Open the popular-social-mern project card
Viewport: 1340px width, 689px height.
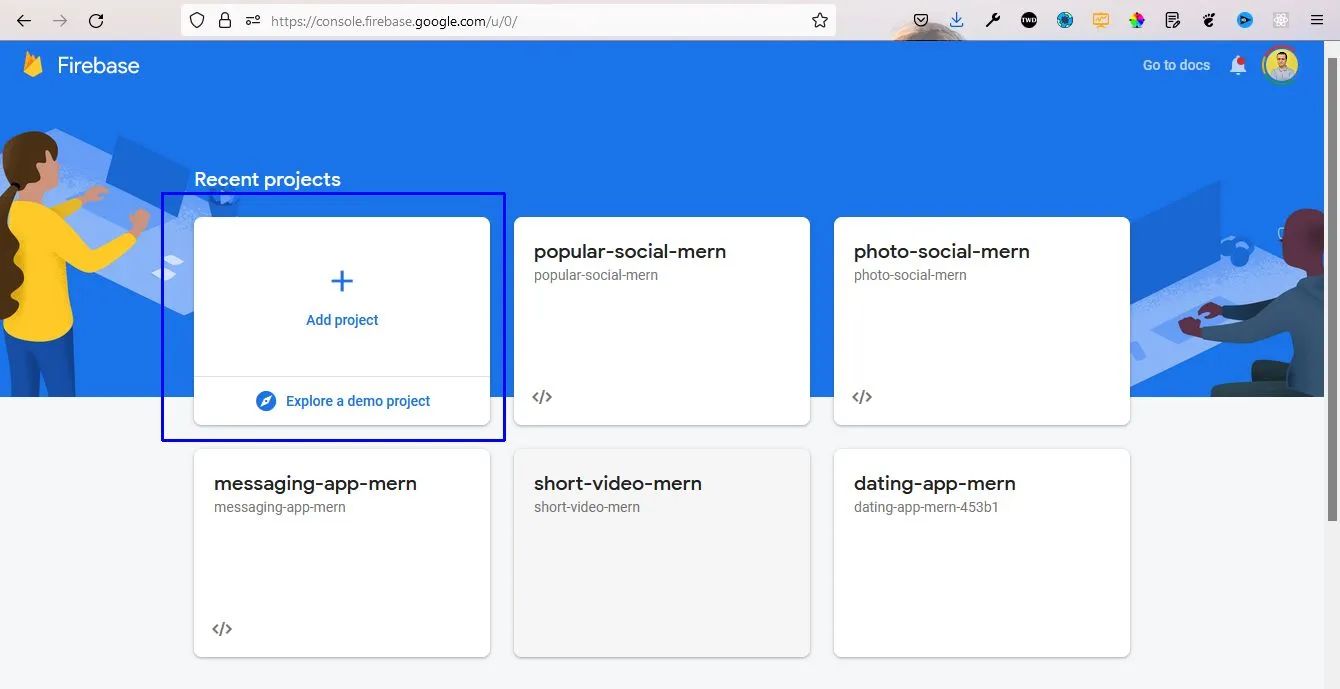662,321
